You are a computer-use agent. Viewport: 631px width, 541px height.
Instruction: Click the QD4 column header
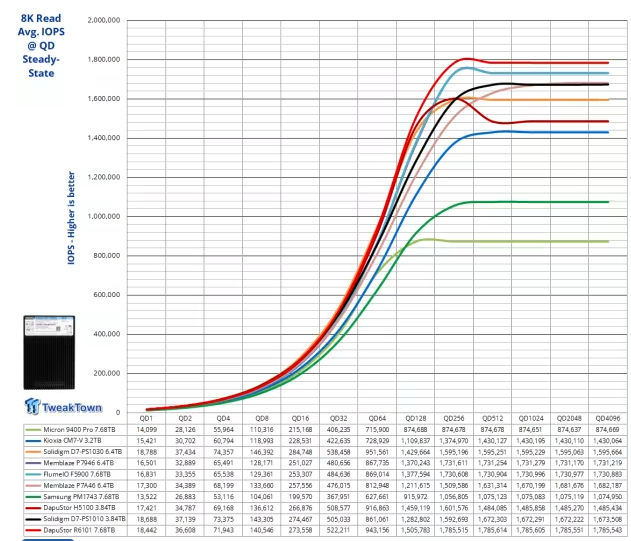(x=223, y=419)
